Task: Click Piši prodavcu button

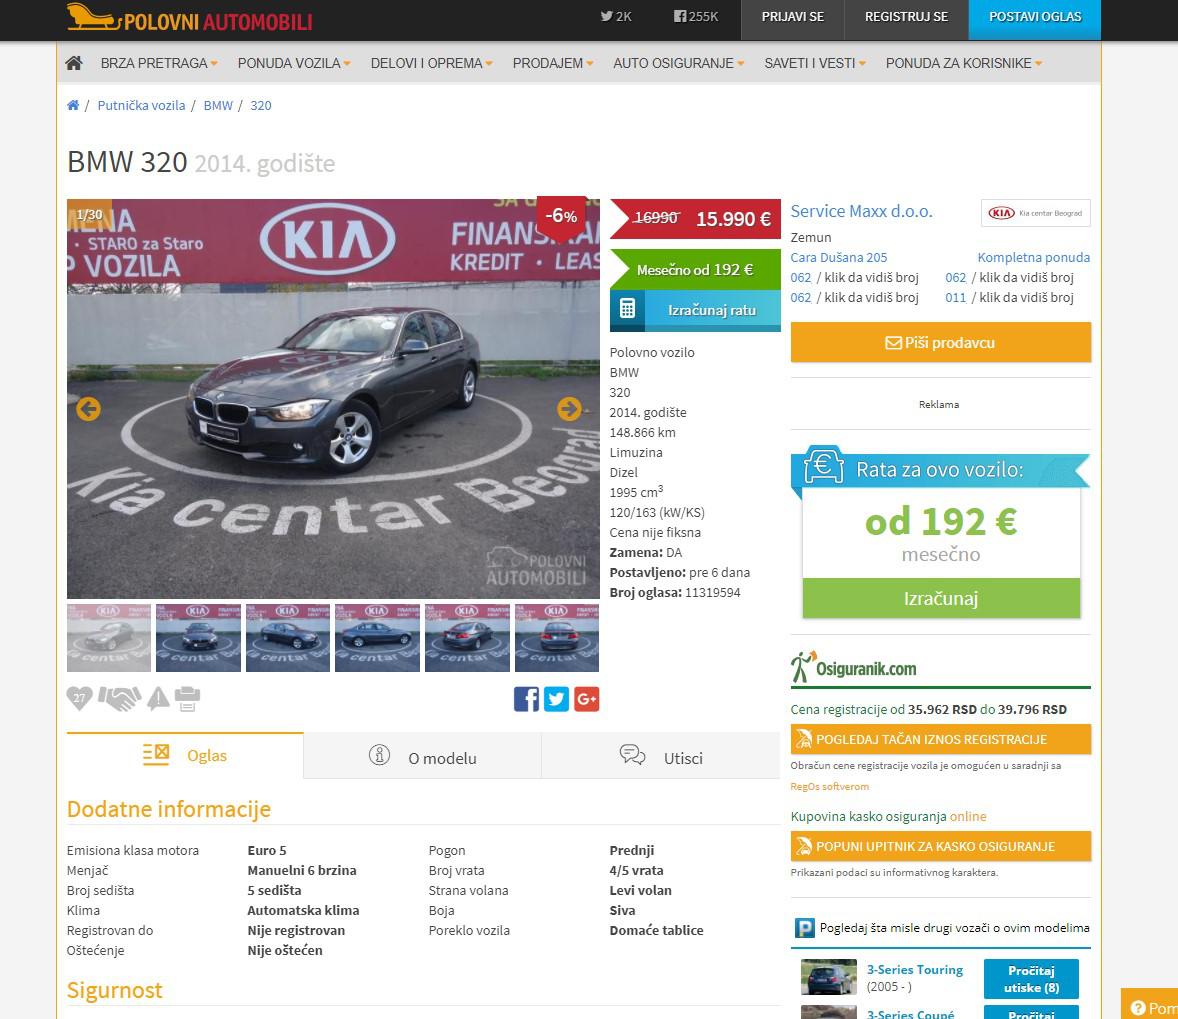Action: click(941, 343)
